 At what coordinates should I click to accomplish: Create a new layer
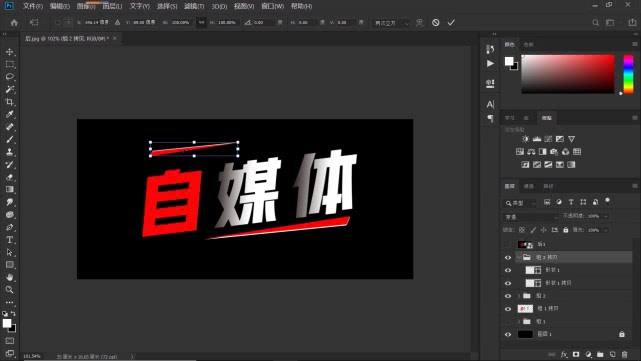click(x=612, y=354)
